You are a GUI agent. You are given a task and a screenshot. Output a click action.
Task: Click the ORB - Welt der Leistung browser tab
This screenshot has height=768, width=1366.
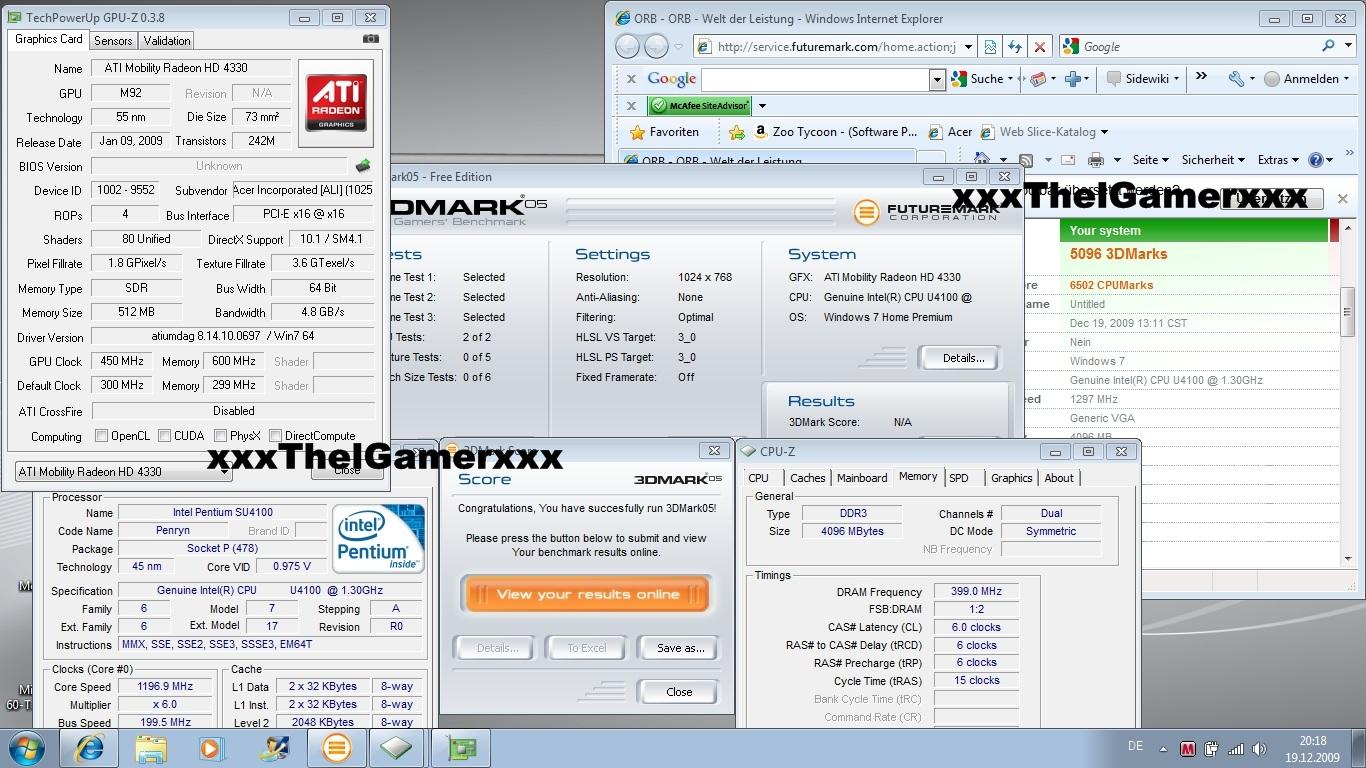click(x=767, y=161)
